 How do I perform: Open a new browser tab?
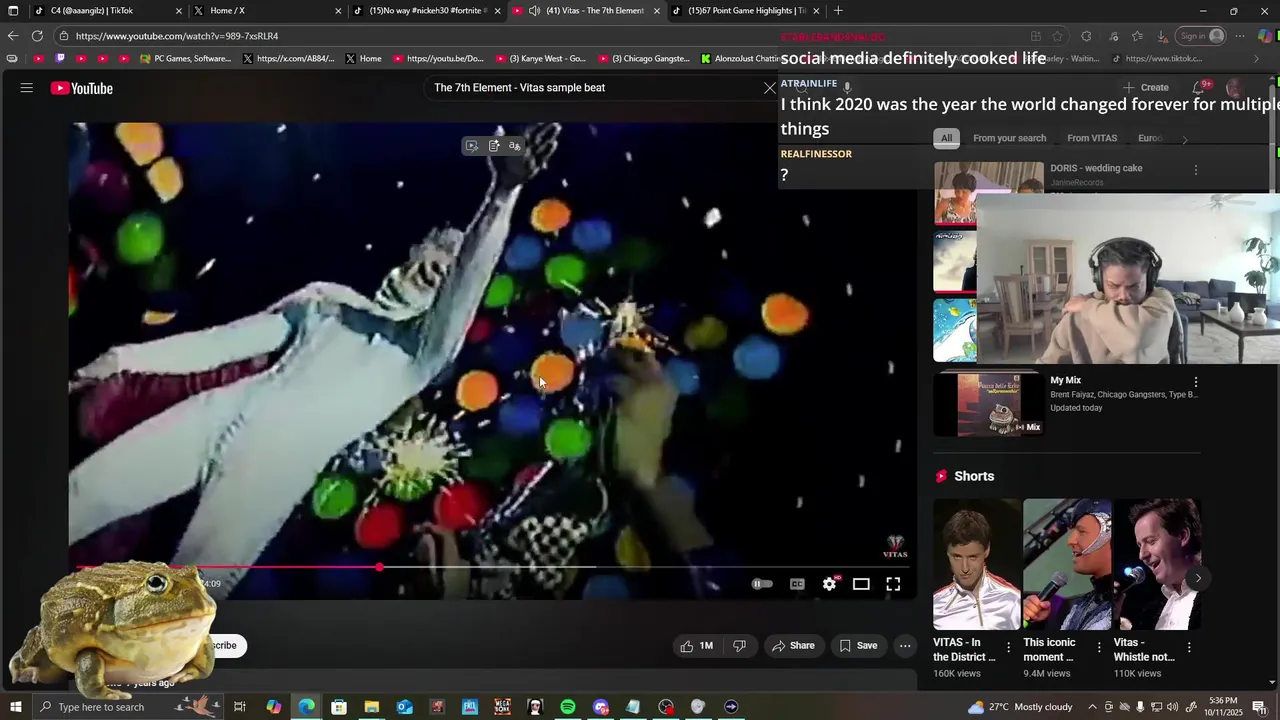[838, 11]
